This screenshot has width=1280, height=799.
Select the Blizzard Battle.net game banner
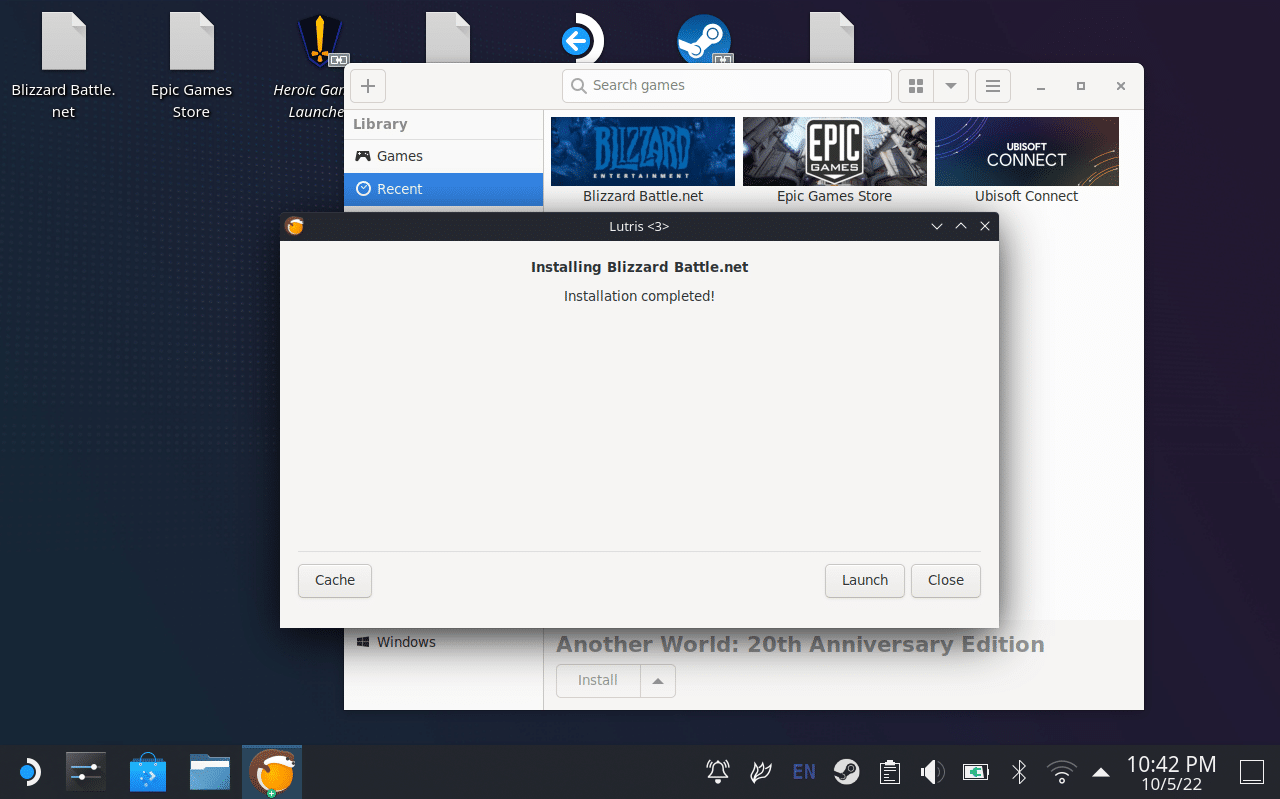point(643,151)
